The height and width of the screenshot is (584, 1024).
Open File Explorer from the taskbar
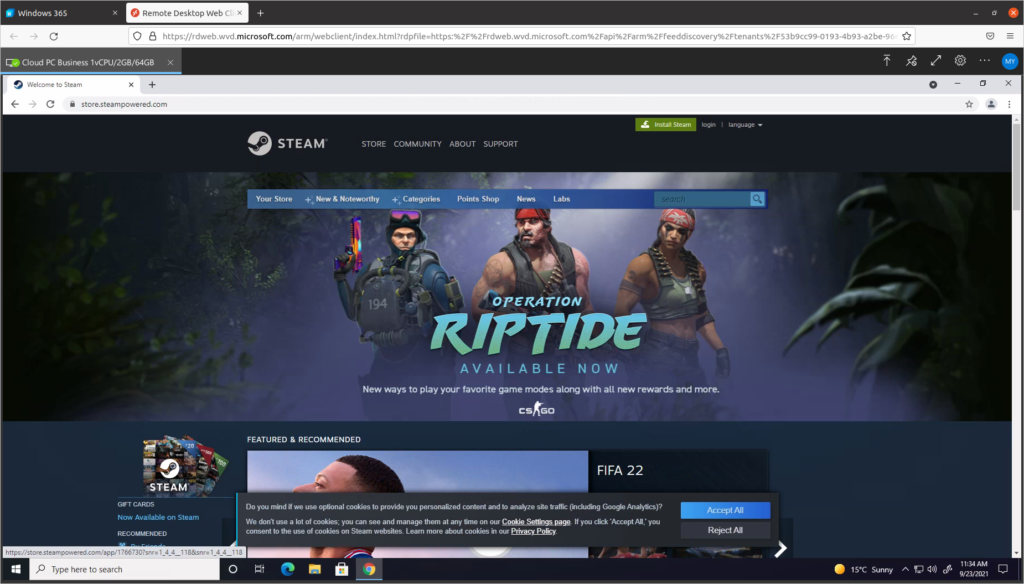[x=315, y=569]
